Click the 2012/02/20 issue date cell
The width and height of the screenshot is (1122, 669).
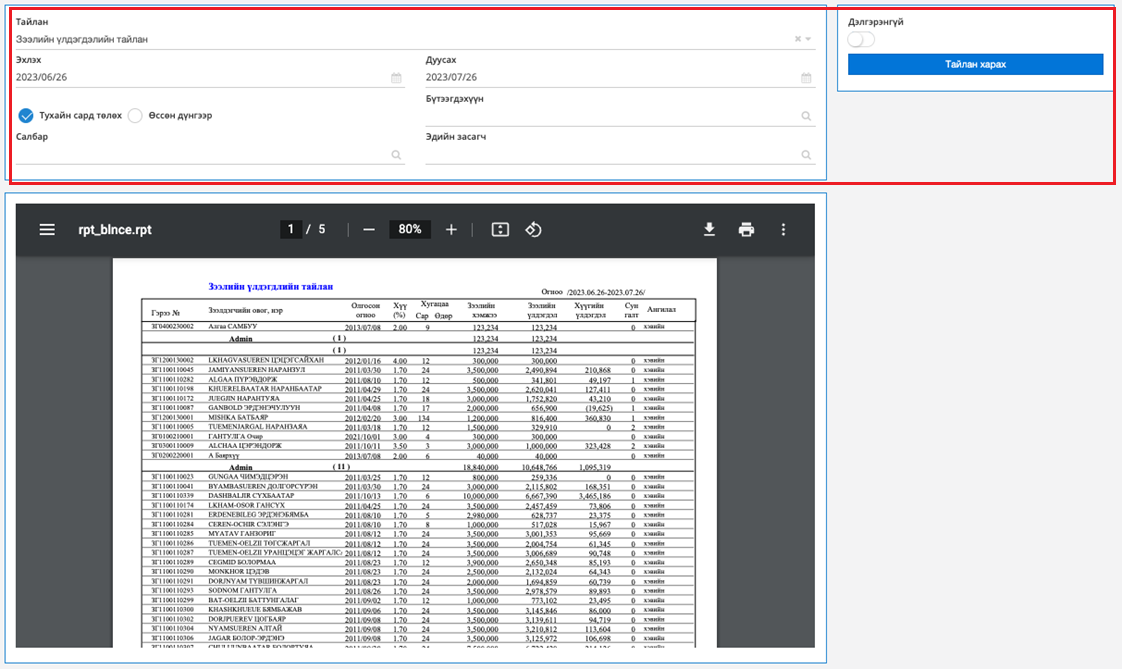pyautogui.click(x=363, y=418)
